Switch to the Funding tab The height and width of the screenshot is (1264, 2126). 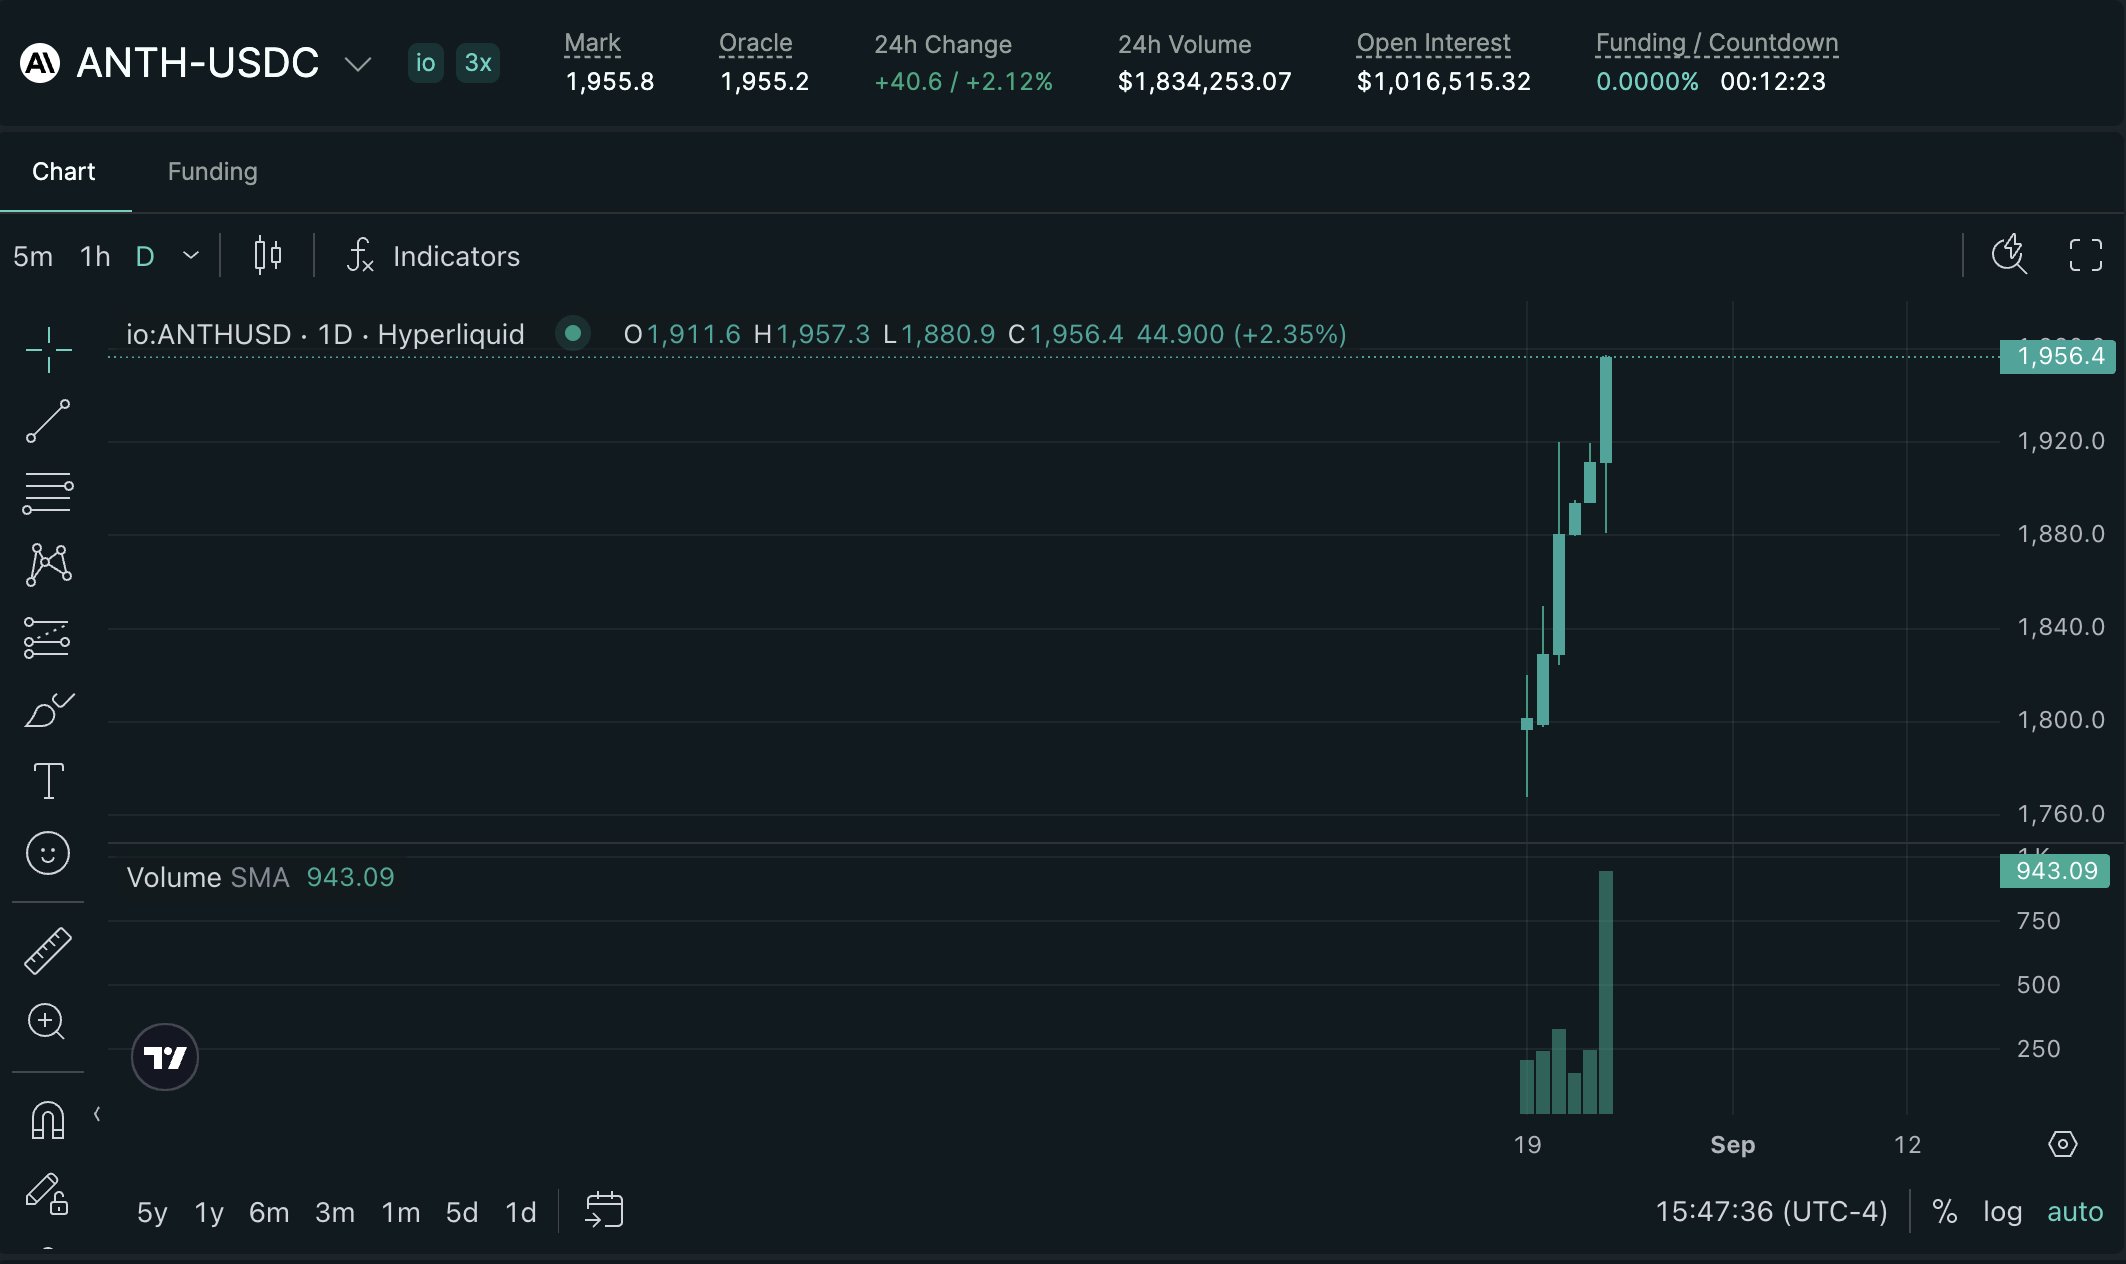[212, 172]
